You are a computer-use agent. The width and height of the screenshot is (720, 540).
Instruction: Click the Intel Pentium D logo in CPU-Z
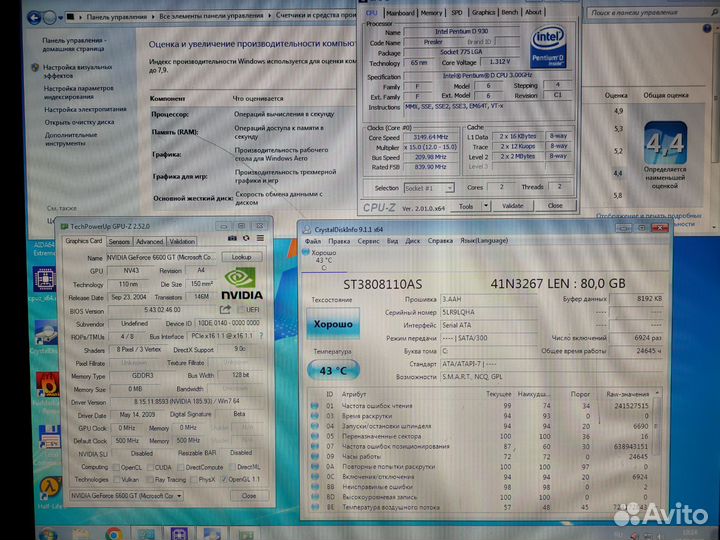coord(547,47)
